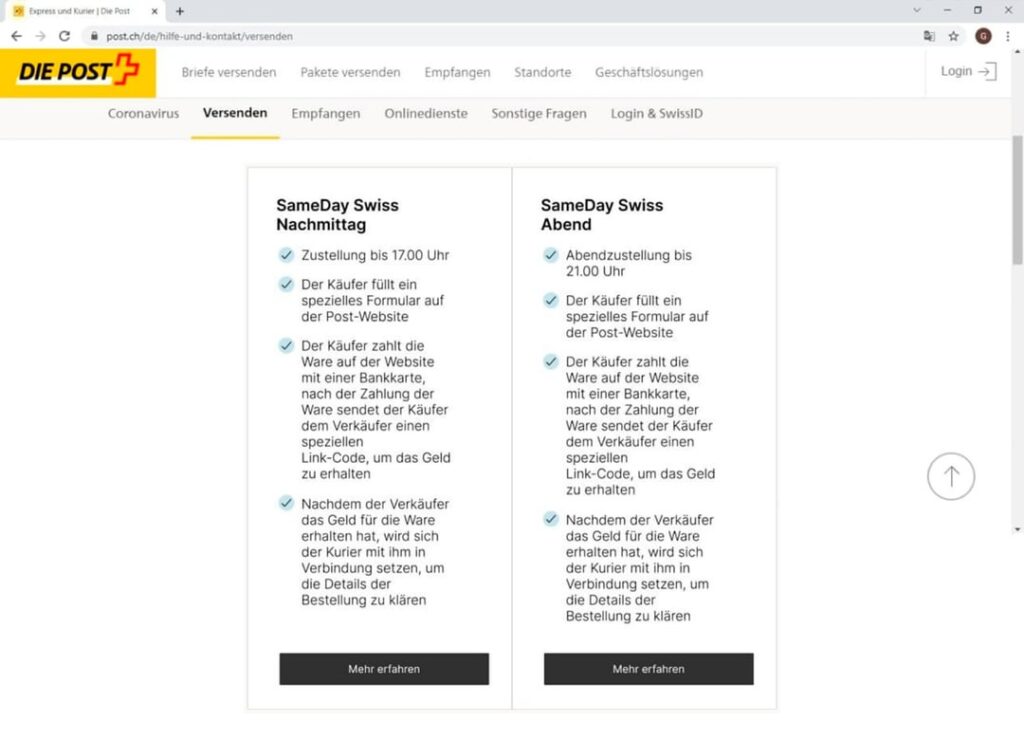Open the translate page icon
The width and height of the screenshot is (1024, 740).
pyautogui.click(x=929, y=36)
